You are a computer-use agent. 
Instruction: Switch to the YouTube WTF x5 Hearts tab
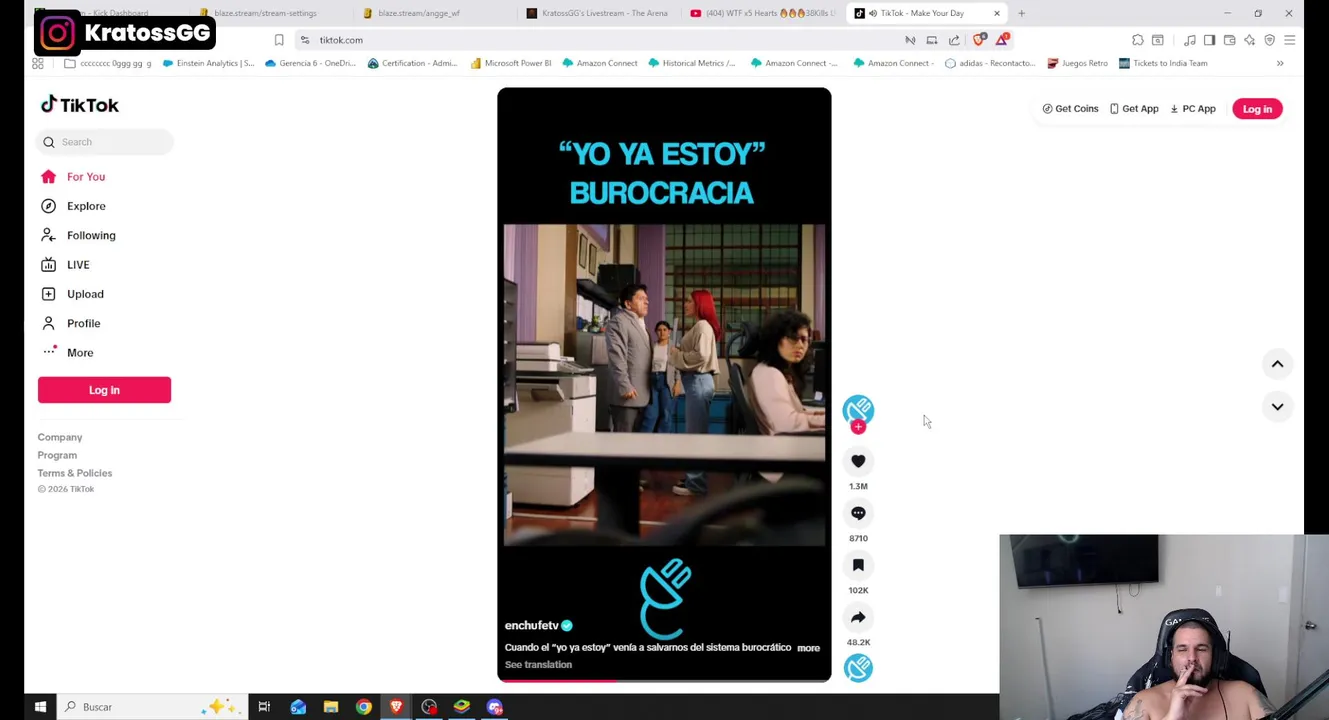pos(763,13)
